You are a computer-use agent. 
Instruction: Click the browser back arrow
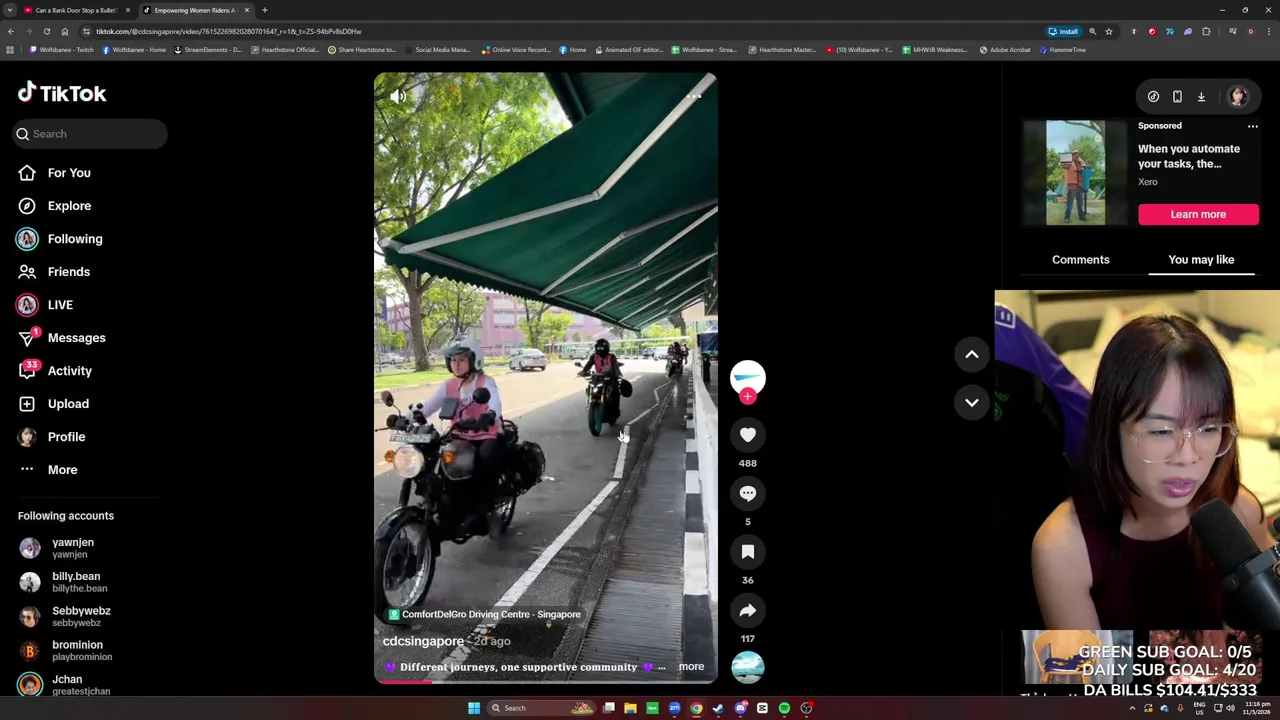click(x=11, y=31)
